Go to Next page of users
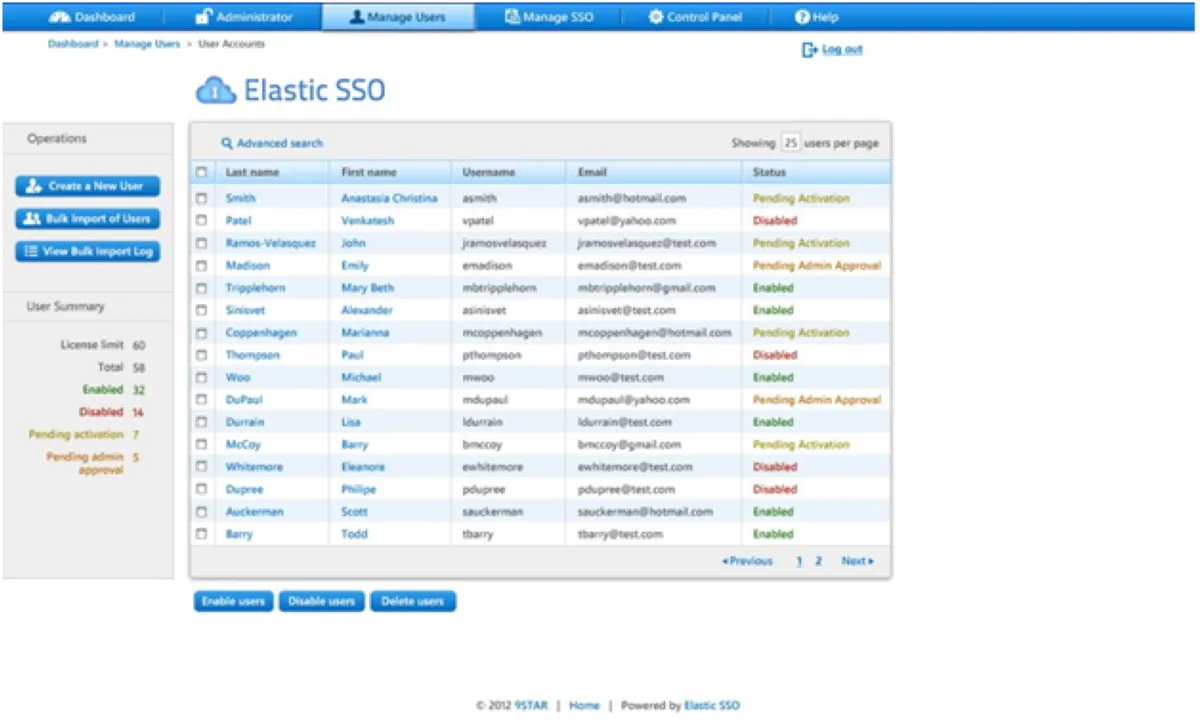The width and height of the screenshot is (1200, 724). point(857,561)
